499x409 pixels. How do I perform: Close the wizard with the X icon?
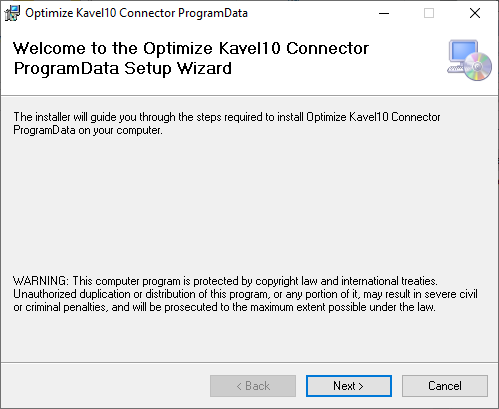point(475,13)
